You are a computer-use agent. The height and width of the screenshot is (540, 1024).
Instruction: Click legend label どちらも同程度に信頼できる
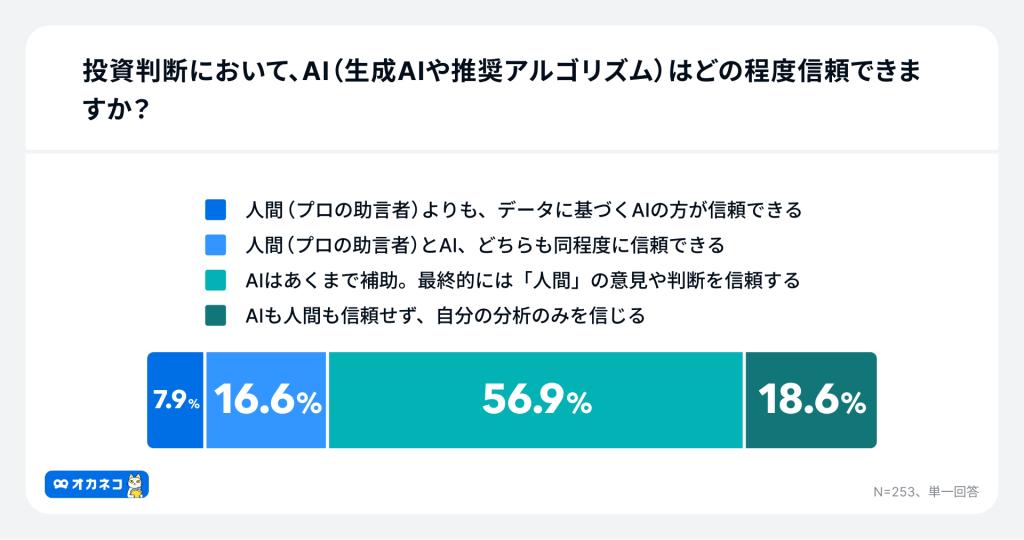point(484,245)
